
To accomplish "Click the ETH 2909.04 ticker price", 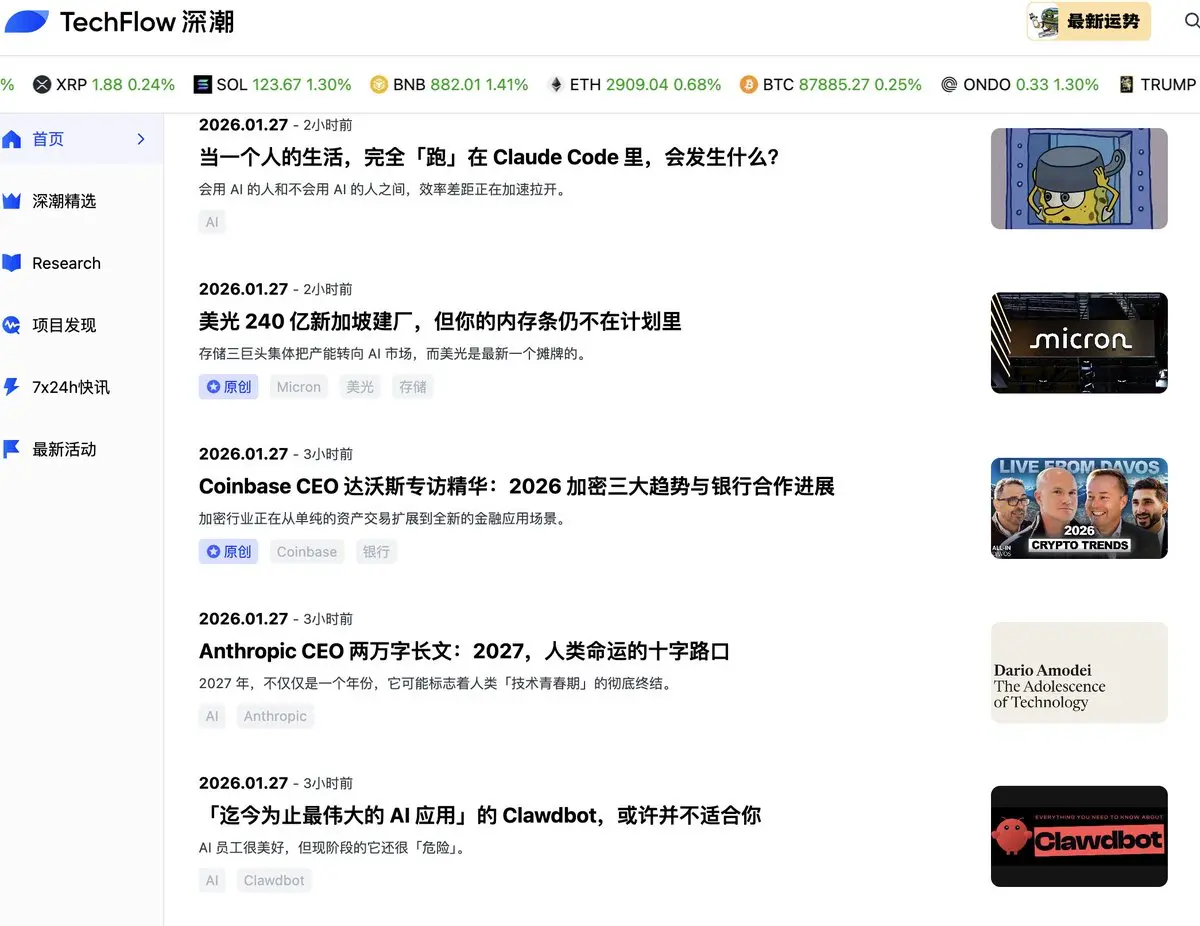I will click(636, 85).
